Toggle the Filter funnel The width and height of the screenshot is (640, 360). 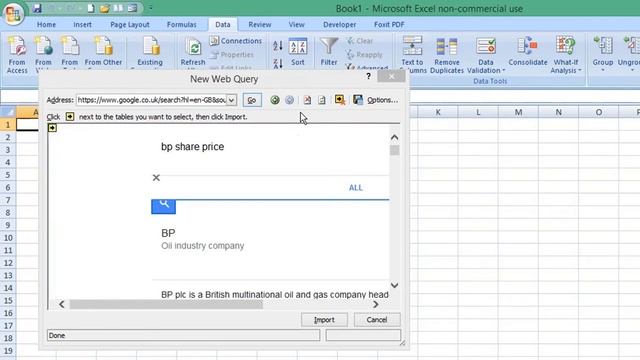[x=329, y=52]
